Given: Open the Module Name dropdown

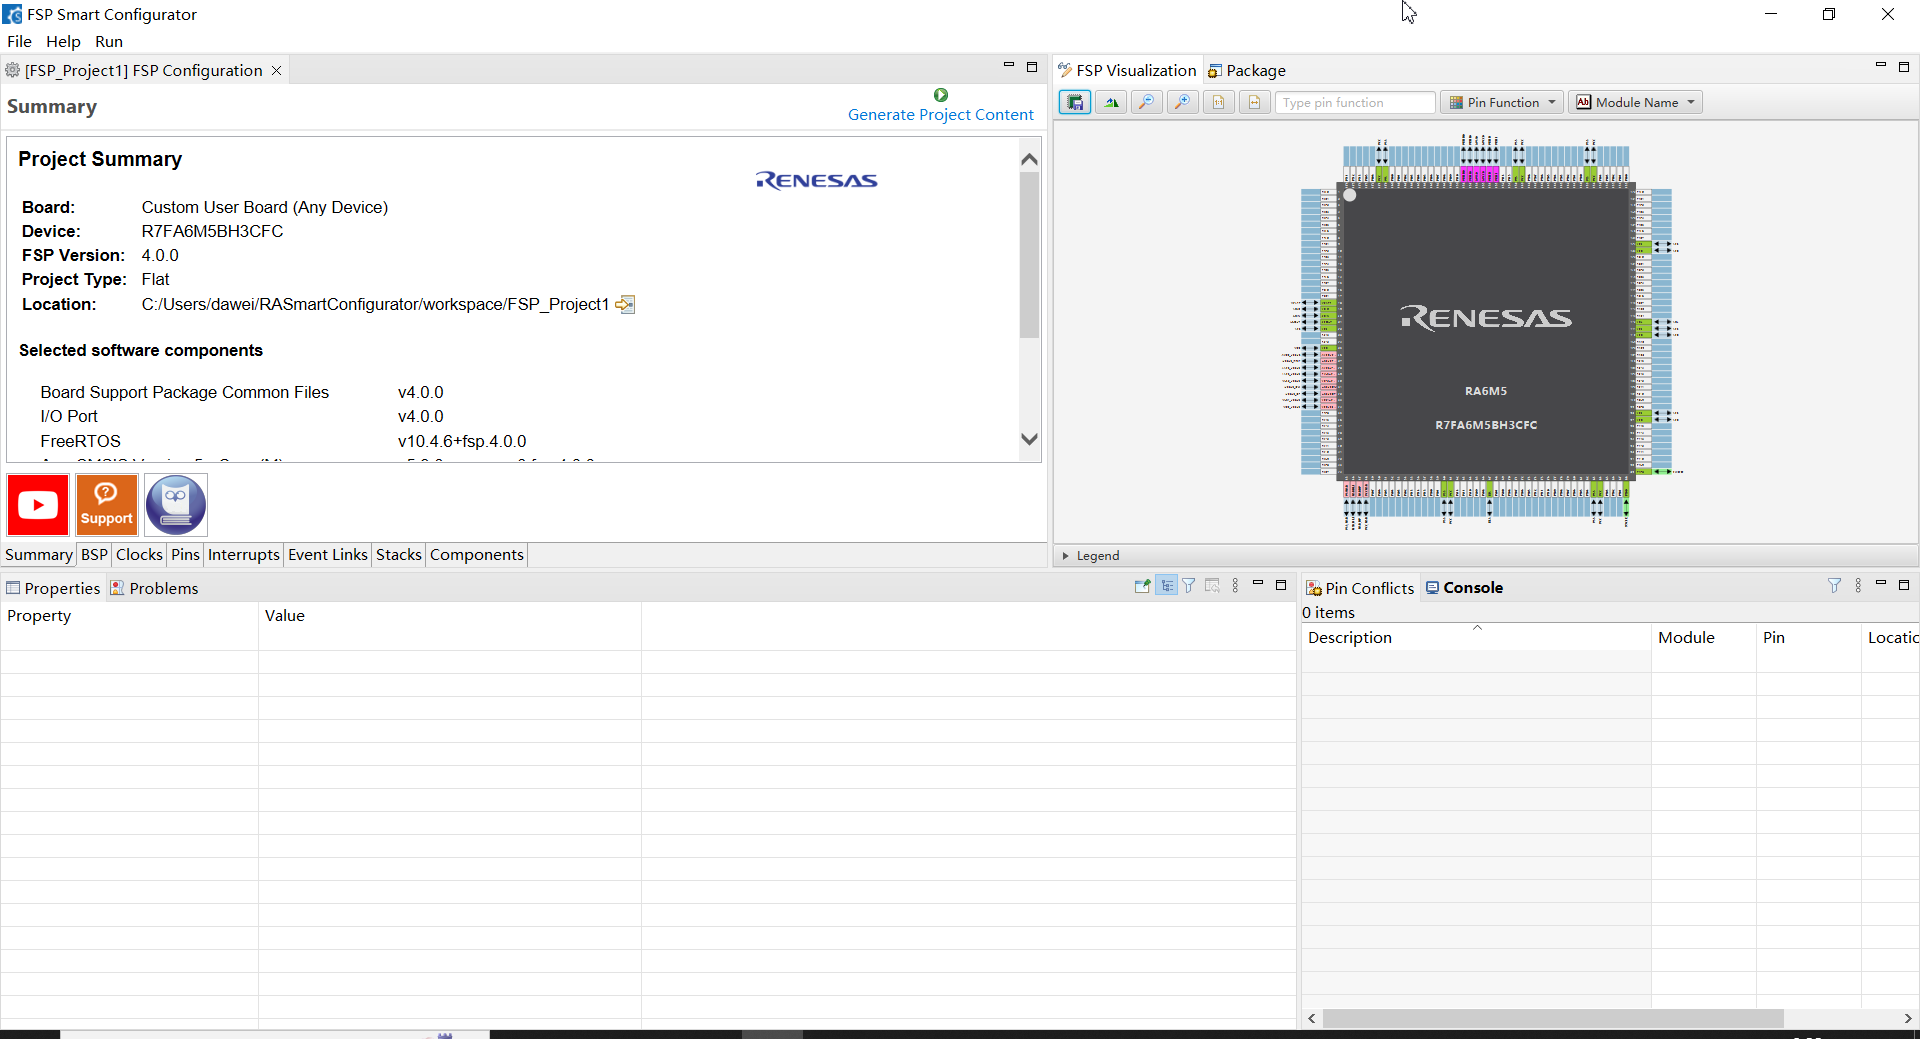Looking at the screenshot, I should pos(1636,102).
